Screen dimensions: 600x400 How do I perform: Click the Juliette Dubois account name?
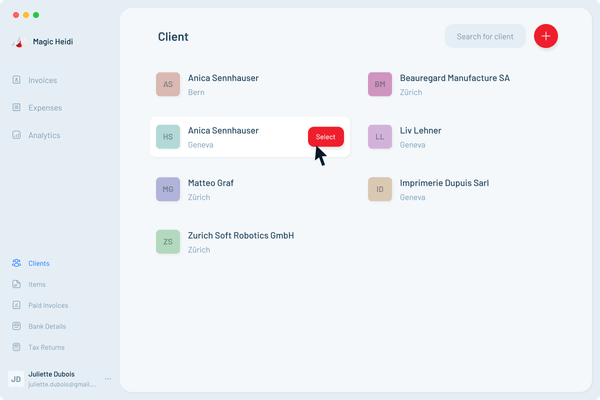coord(51,374)
